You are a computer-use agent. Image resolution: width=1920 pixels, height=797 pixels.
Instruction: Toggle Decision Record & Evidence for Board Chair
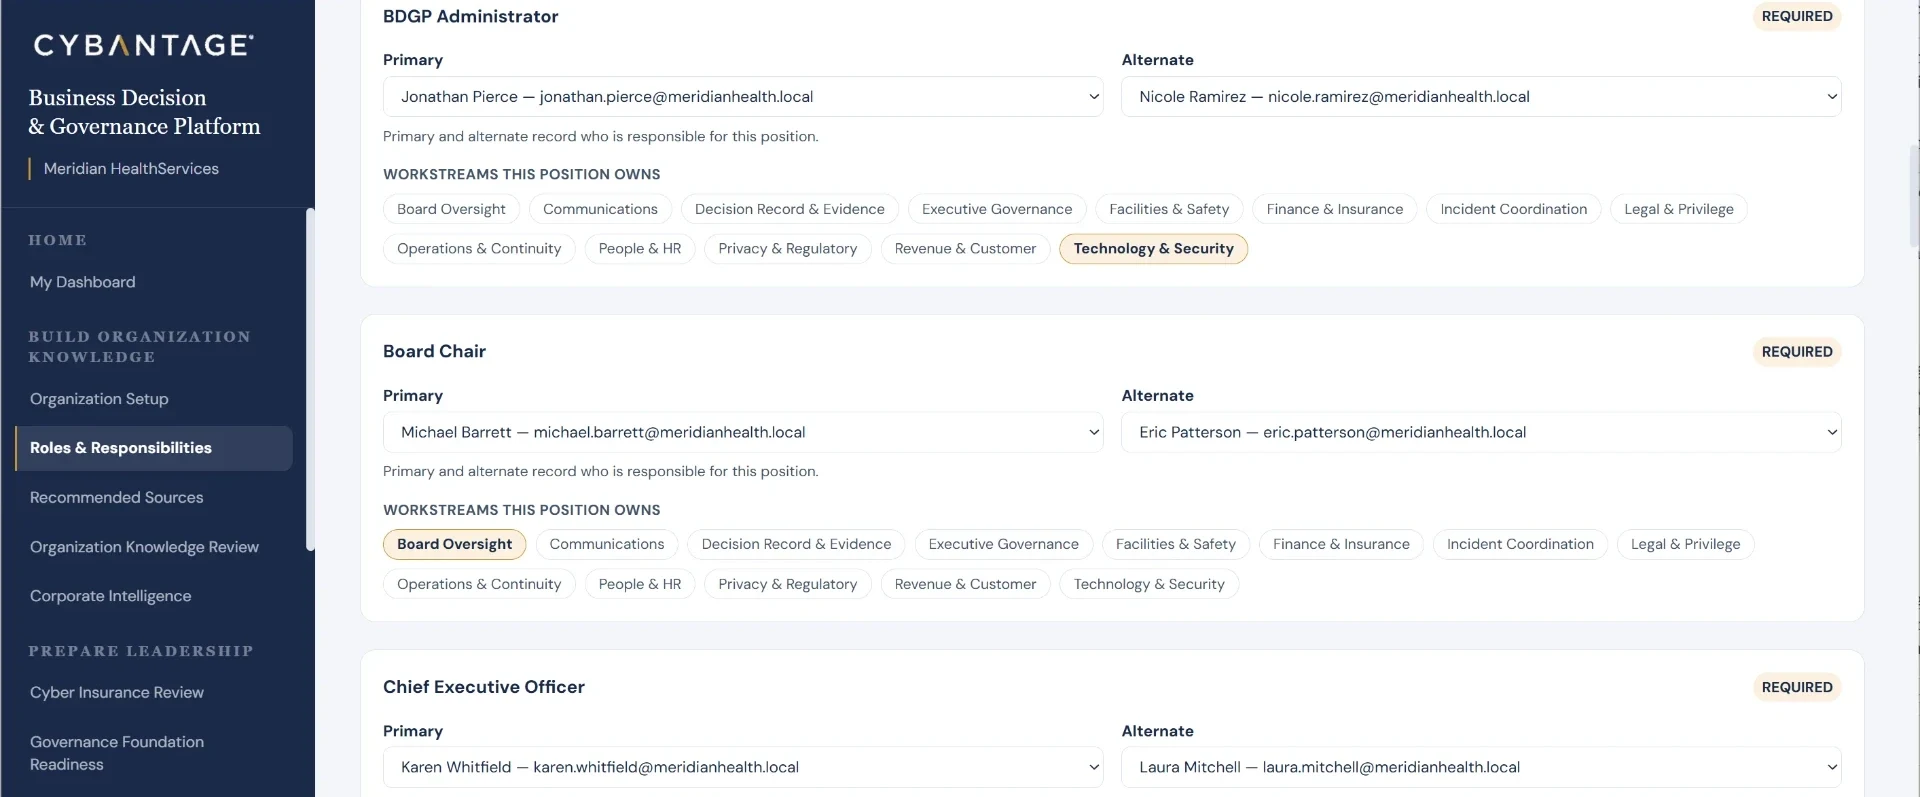tap(796, 544)
